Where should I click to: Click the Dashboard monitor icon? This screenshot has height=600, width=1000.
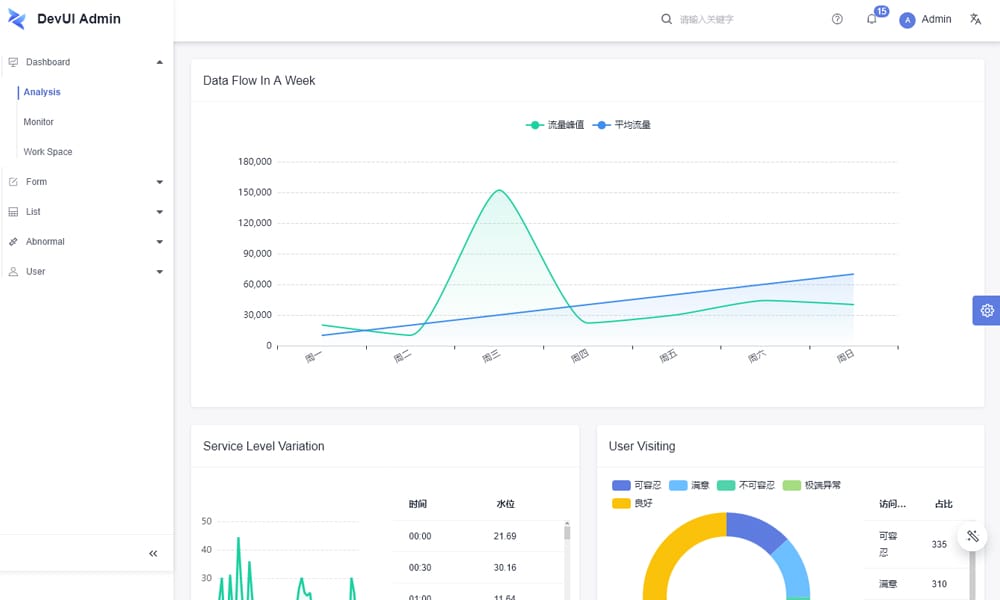pyautogui.click(x=13, y=62)
